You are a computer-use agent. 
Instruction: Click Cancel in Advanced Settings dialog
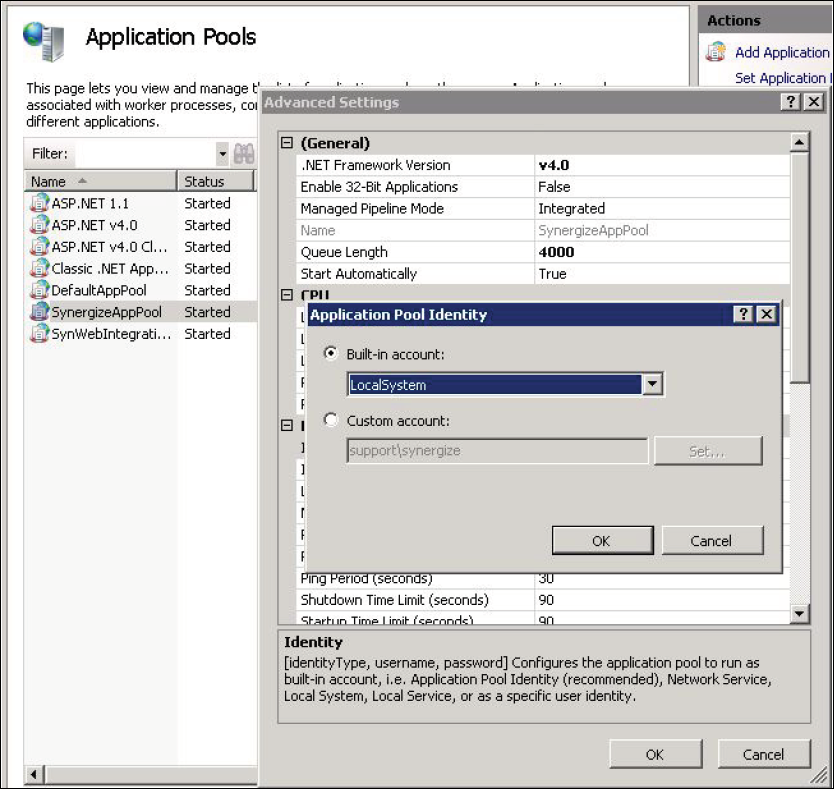click(764, 754)
